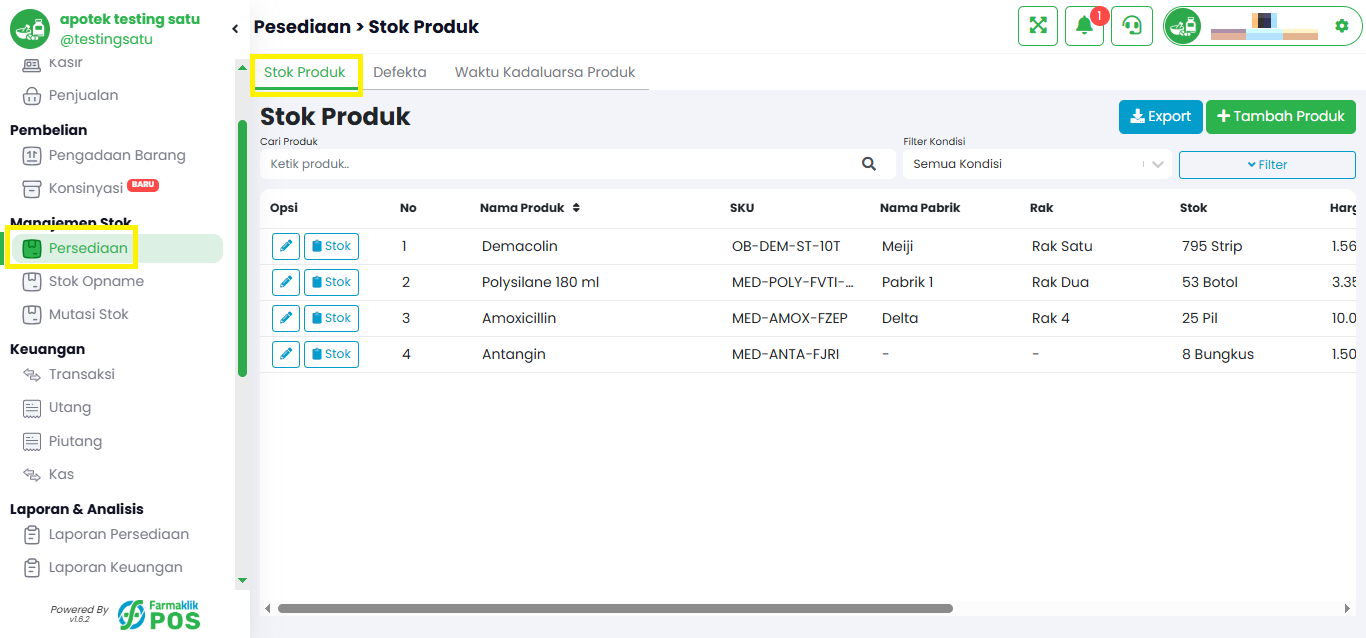The width and height of the screenshot is (1366, 638).
Task: Click SKU MED-AMOX-FZEP cell
Action: click(790, 318)
